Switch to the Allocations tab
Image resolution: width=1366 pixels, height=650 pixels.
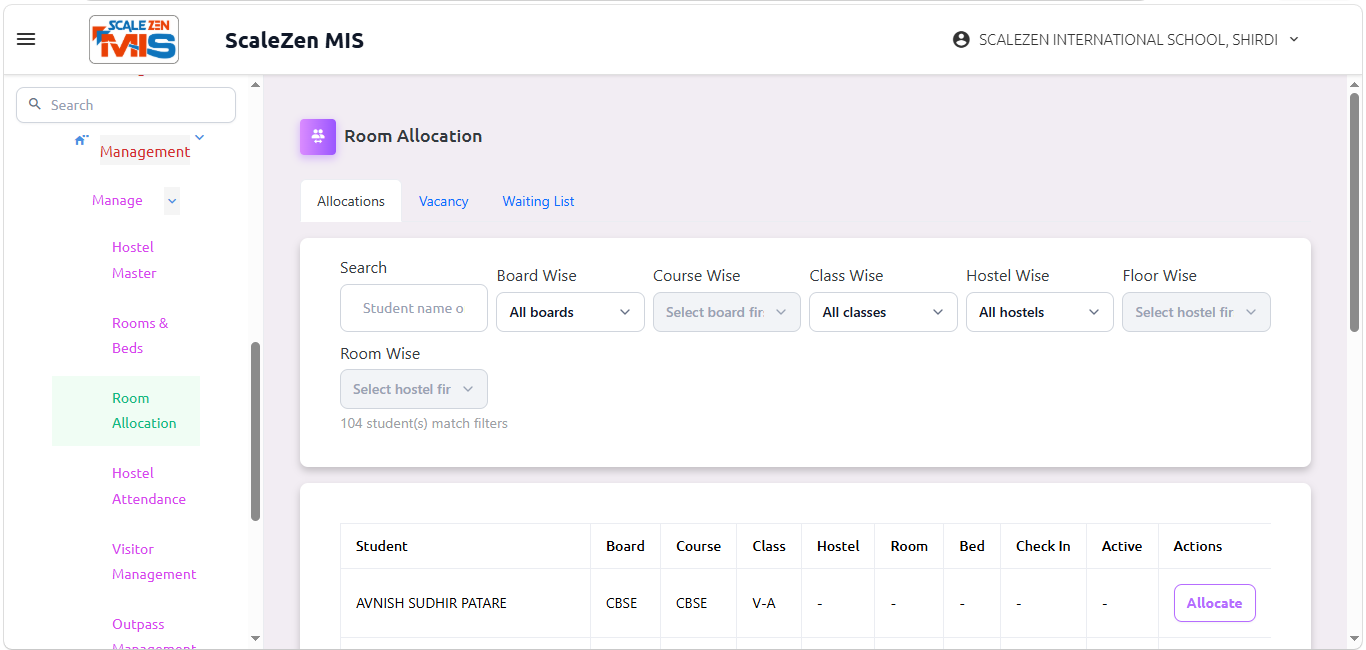click(351, 201)
